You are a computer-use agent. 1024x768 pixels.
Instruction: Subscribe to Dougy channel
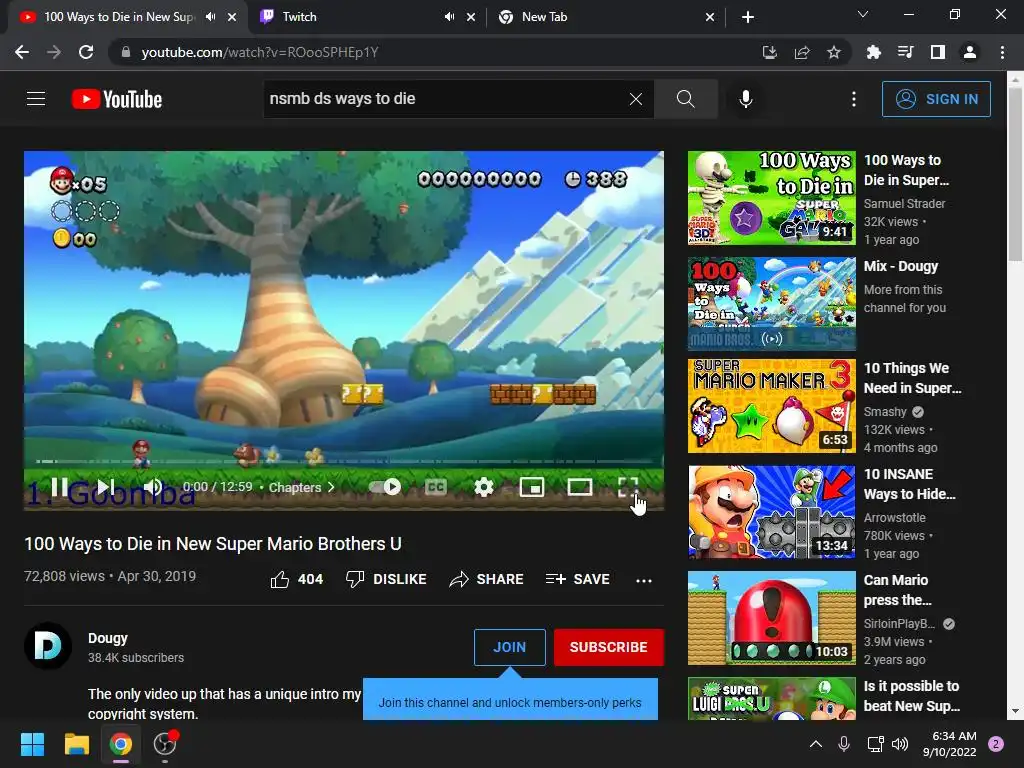609,647
